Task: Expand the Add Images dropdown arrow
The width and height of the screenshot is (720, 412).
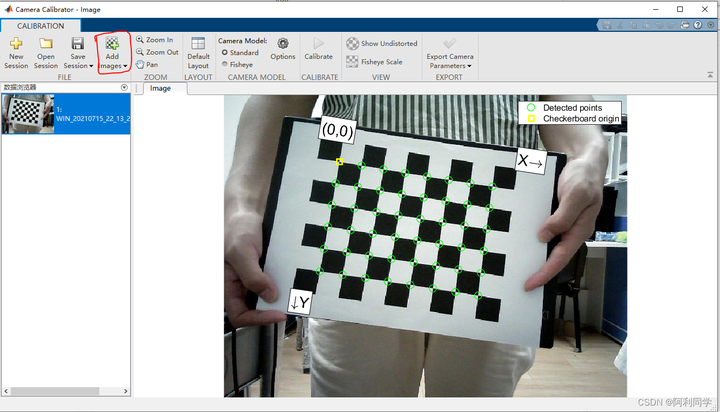Action: tap(125, 66)
